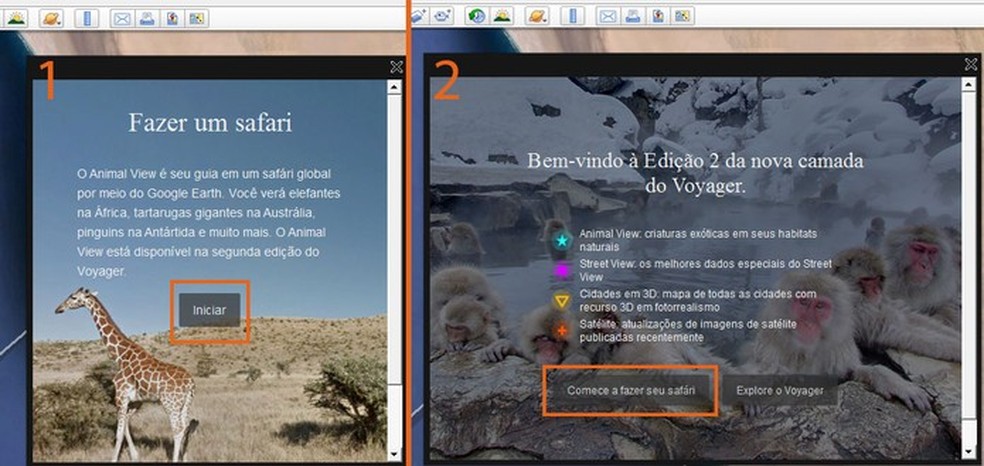984x466 pixels.
Task: Click the Comece a fazer seu safári button
Action: [631, 390]
